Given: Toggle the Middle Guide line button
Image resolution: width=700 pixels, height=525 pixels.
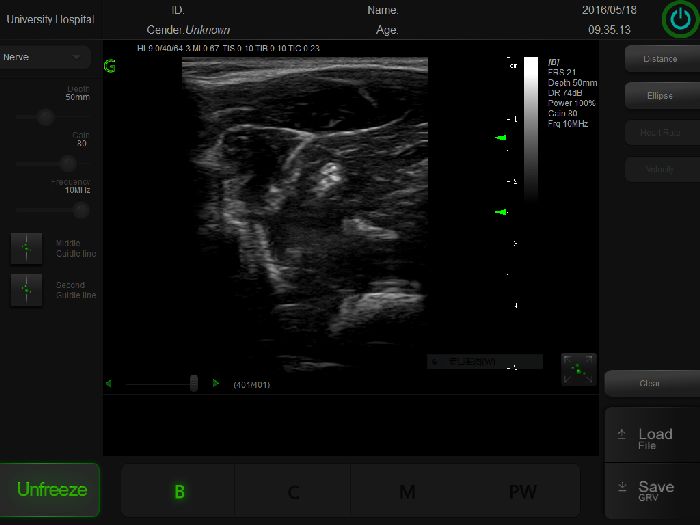Looking at the screenshot, I should pyautogui.click(x=26, y=248).
